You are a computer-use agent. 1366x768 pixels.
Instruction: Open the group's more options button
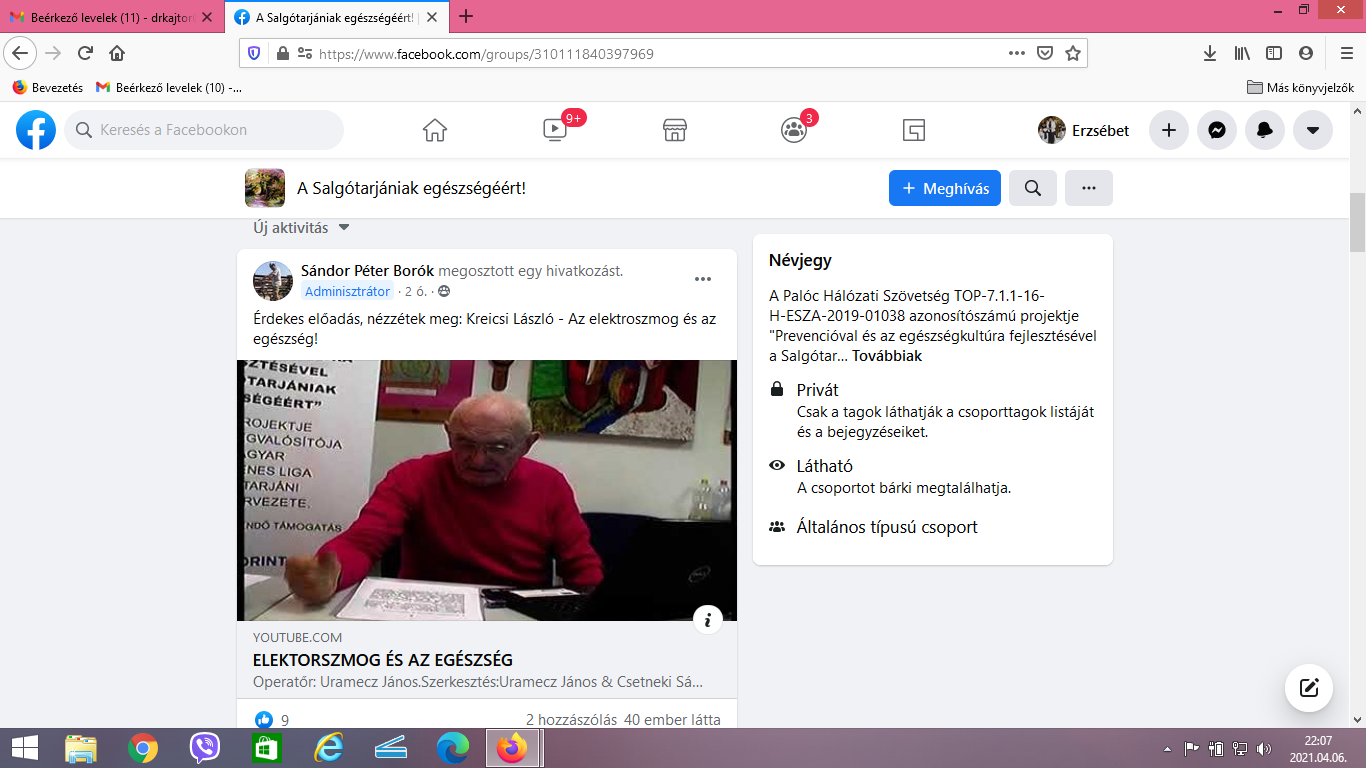[x=1089, y=188]
